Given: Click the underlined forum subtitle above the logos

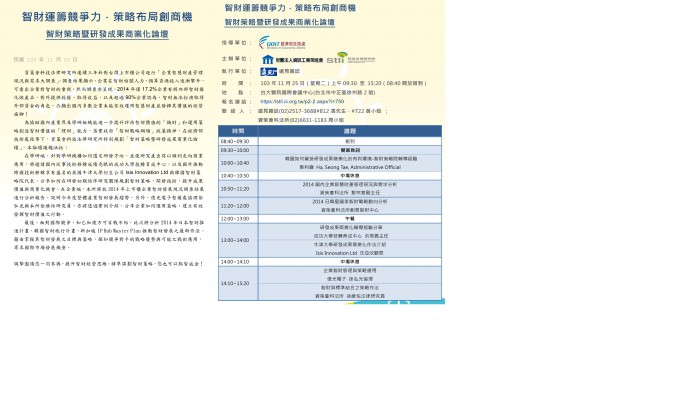Looking at the screenshot, I should 279,22.
